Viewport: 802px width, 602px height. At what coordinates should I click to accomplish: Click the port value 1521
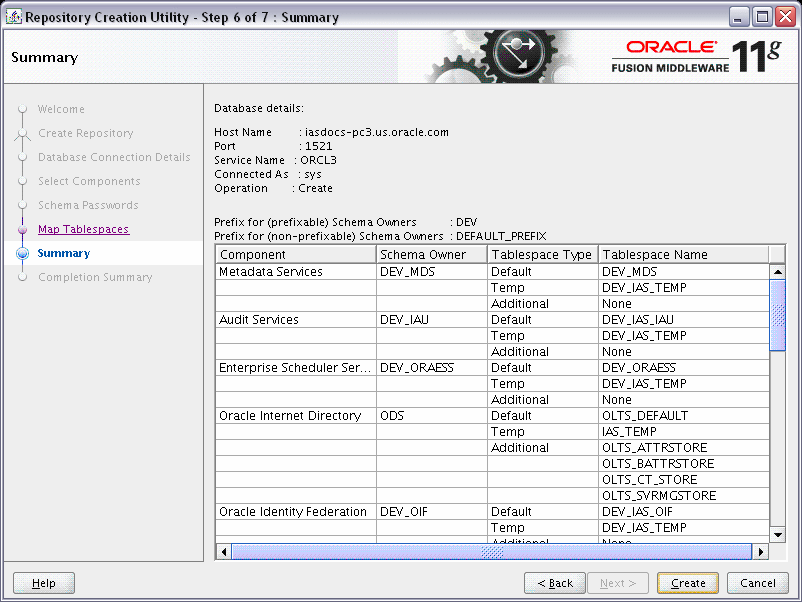pos(318,146)
